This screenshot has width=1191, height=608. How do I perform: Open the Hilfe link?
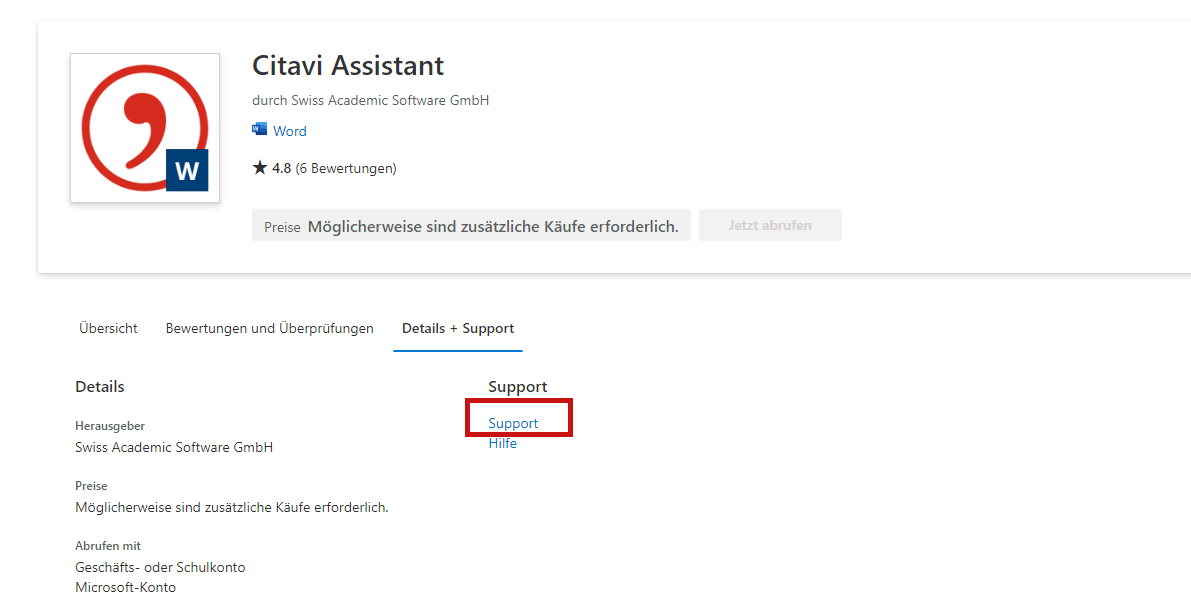point(503,443)
